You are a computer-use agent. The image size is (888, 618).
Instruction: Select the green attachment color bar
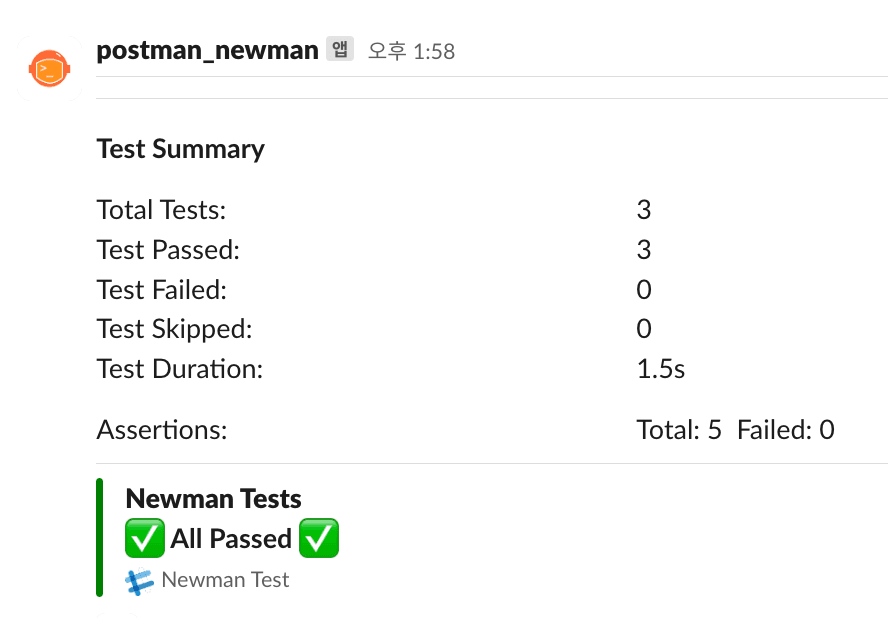pos(100,538)
